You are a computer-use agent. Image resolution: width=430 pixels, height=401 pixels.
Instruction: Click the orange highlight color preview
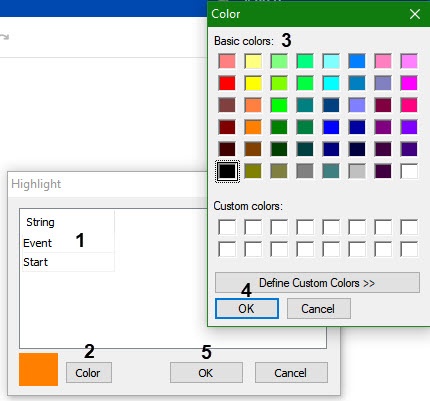pyautogui.click(x=39, y=369)
